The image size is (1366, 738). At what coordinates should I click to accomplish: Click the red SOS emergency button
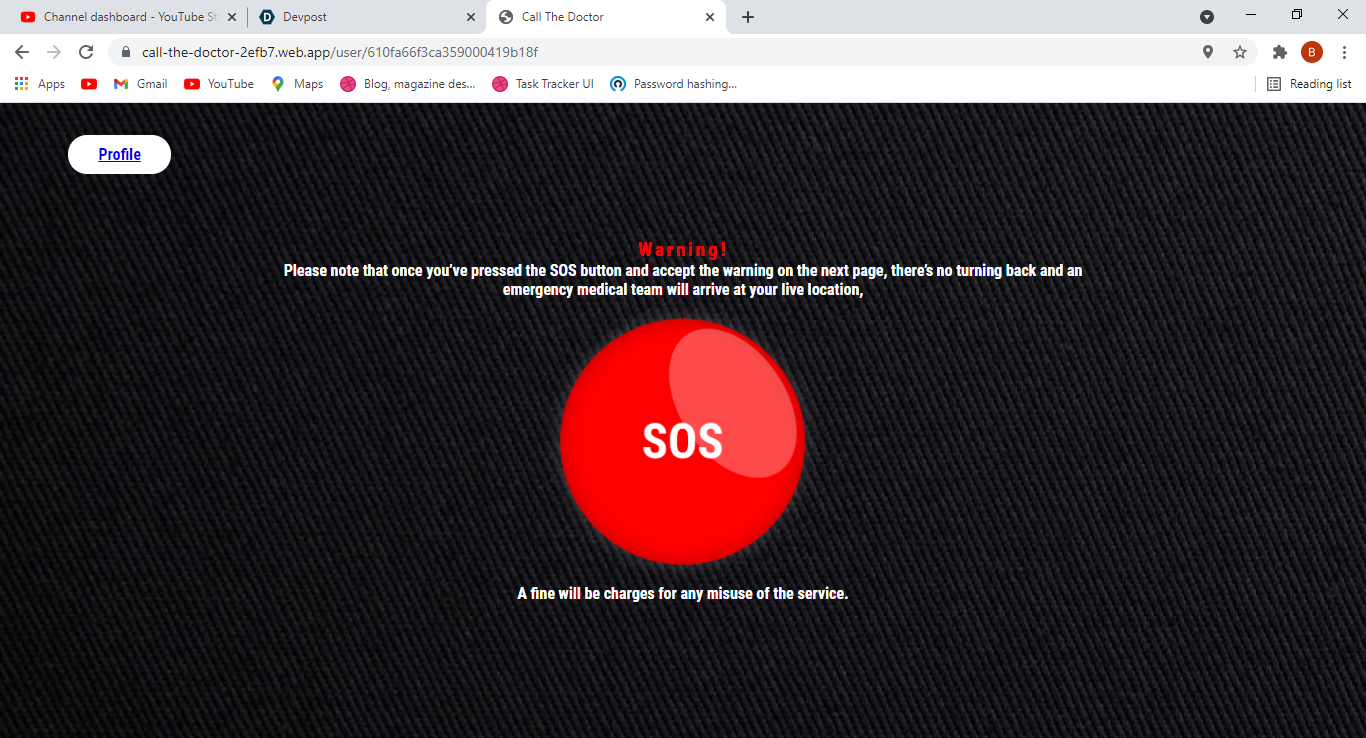pos(682,441)
